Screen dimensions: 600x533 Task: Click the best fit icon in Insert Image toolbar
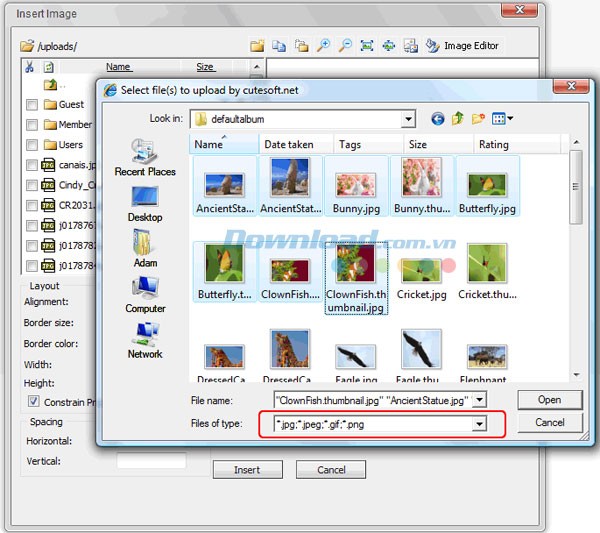(x=389, y=46)
